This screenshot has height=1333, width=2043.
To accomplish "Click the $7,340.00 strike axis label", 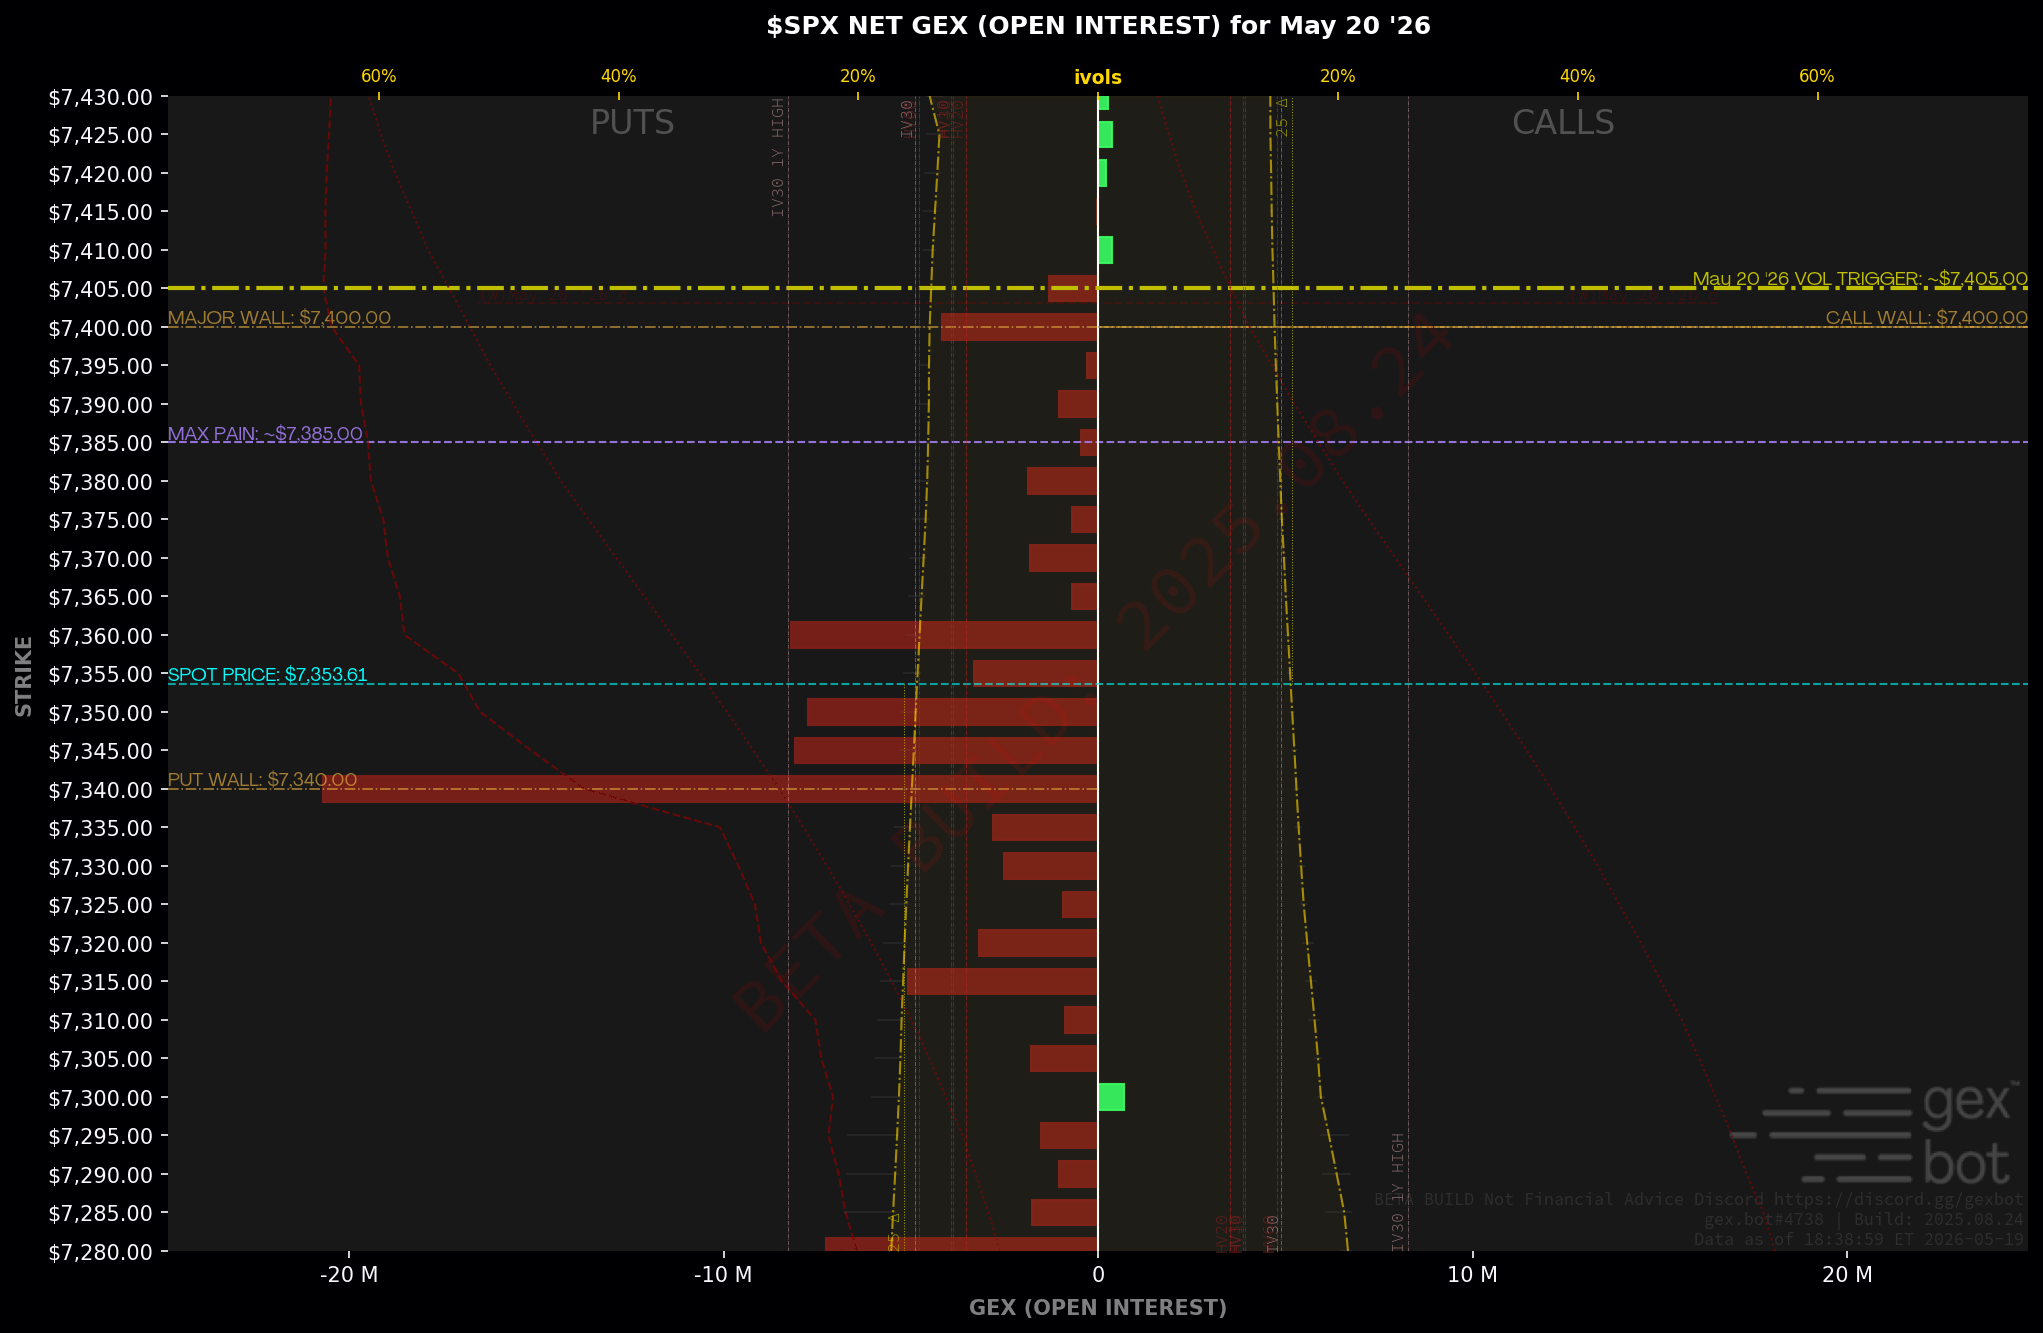I will 100,790.
